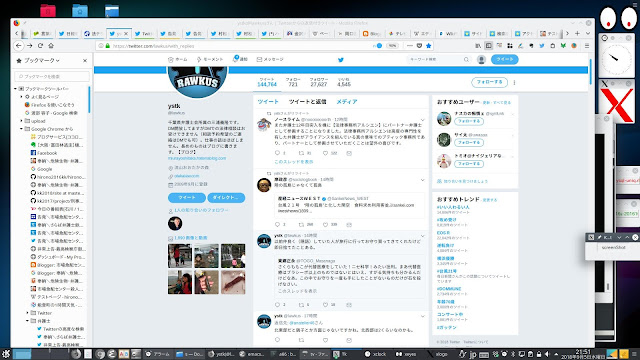The width and height of the screenshot is (640, 360).
Task: Click the blue bookmark star in URL bar
Action: (x=429, y=46)
